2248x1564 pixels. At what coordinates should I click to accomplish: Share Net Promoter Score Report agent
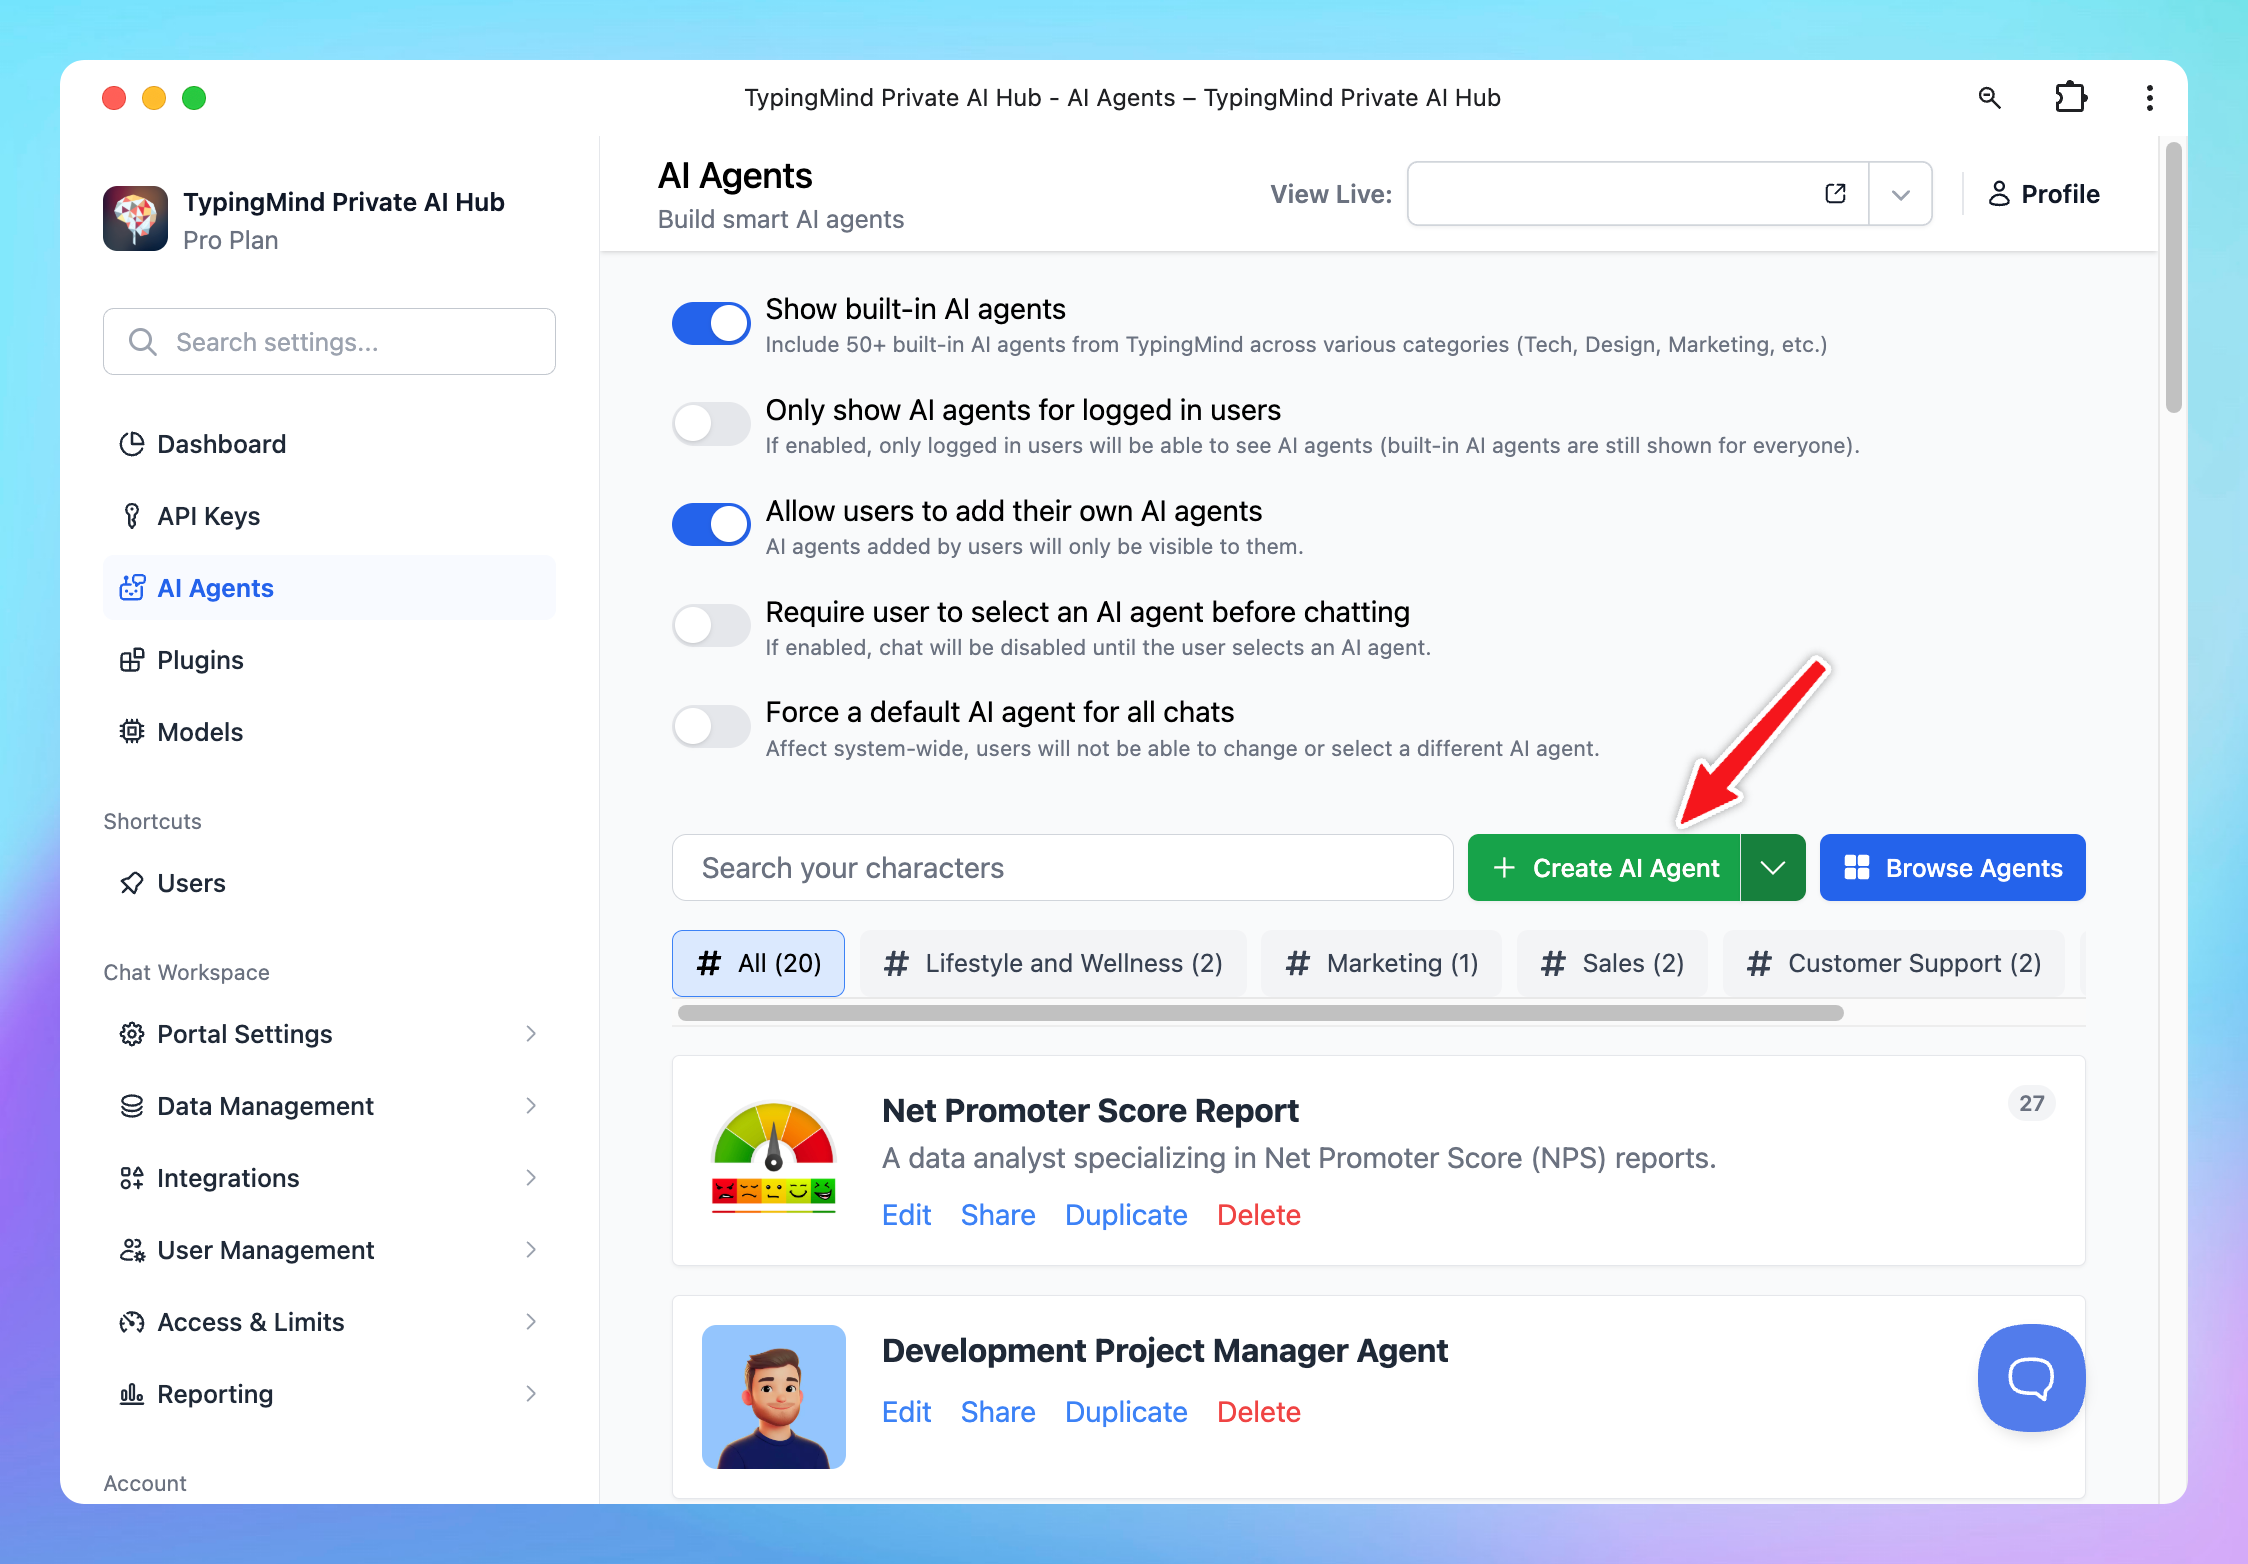click(x=998, y=1215)
